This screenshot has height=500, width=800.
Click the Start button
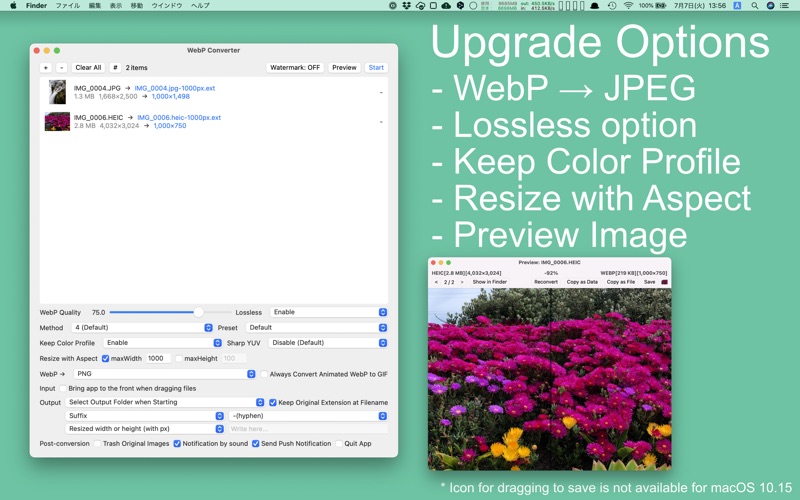tap(376, 67)
